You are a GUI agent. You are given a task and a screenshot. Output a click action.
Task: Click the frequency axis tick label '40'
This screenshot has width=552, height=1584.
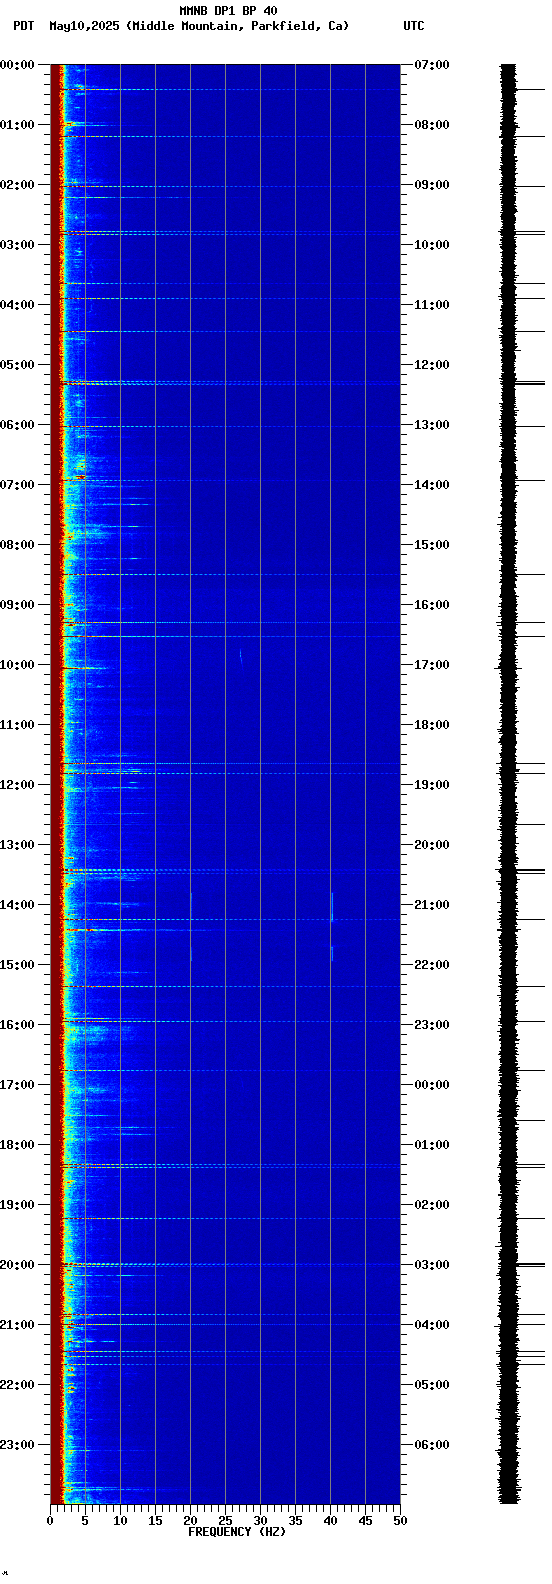tap(330, 1521)
